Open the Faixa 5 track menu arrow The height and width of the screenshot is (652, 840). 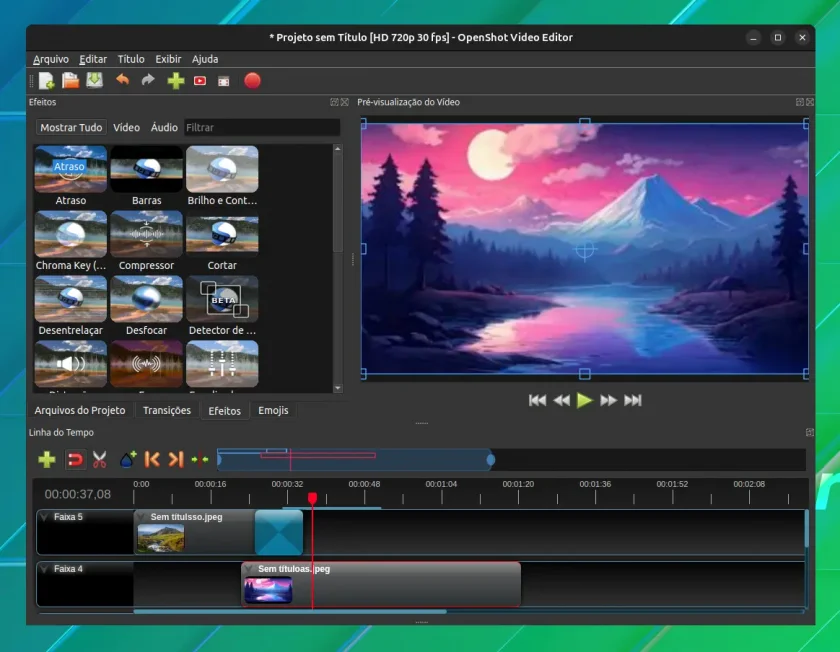44,517
